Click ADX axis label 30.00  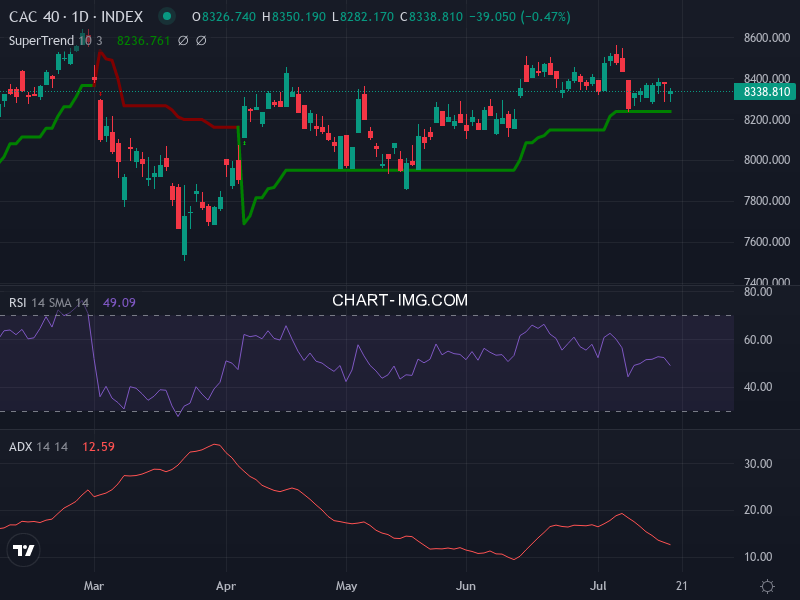point(758,464)
